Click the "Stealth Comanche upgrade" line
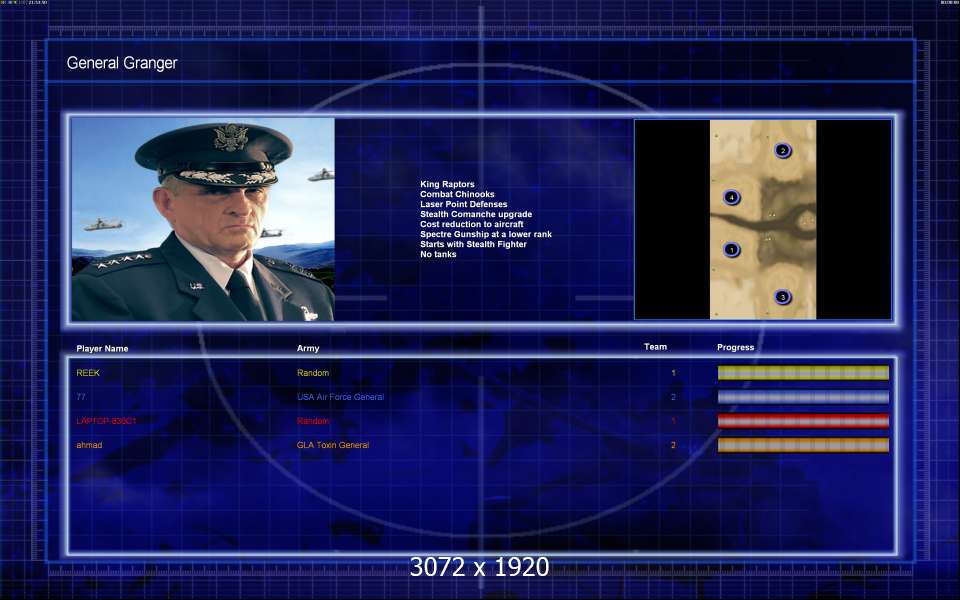The width and height of the screenshot is (960, 600). coord(476,214)
